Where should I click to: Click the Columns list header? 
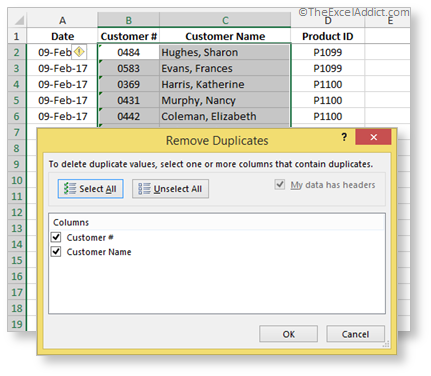(x=217, y=222)
